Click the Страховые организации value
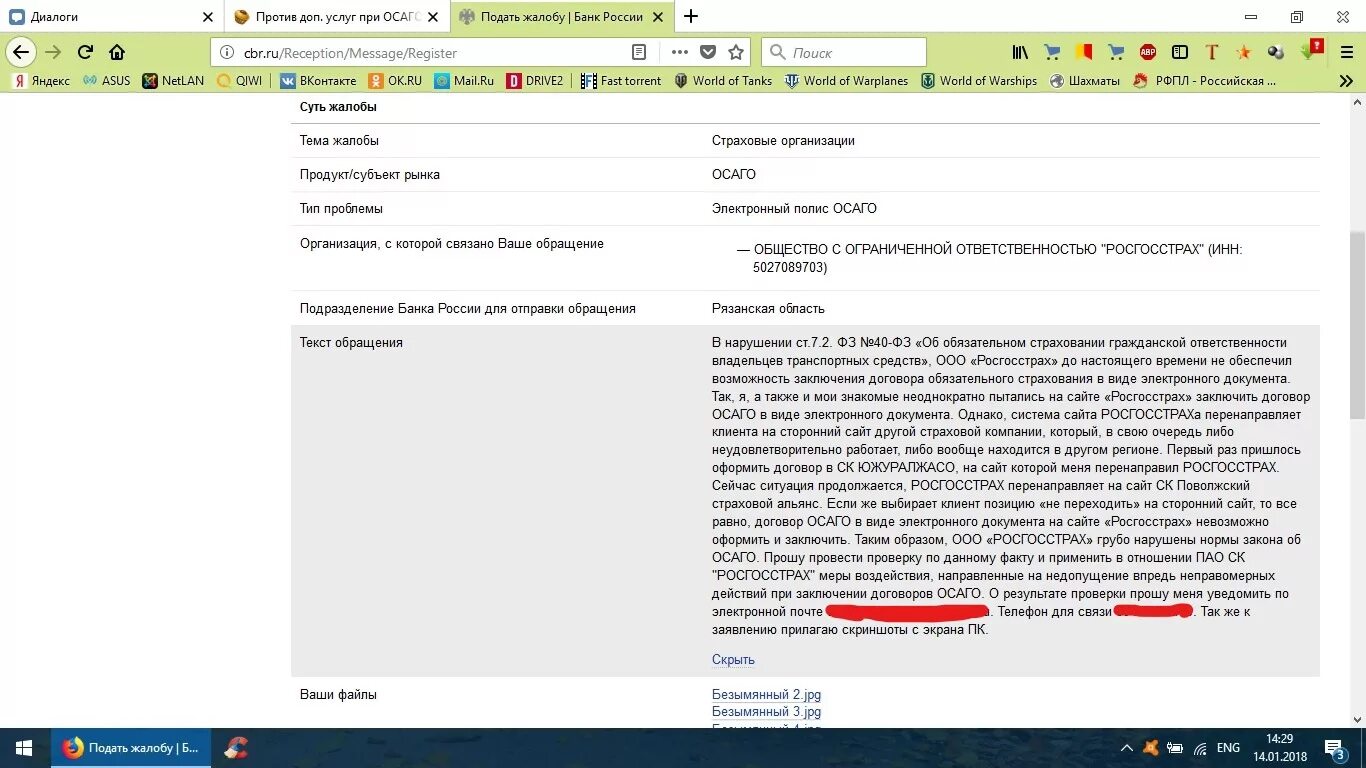The image size is (1366, 768). point(783,141)
